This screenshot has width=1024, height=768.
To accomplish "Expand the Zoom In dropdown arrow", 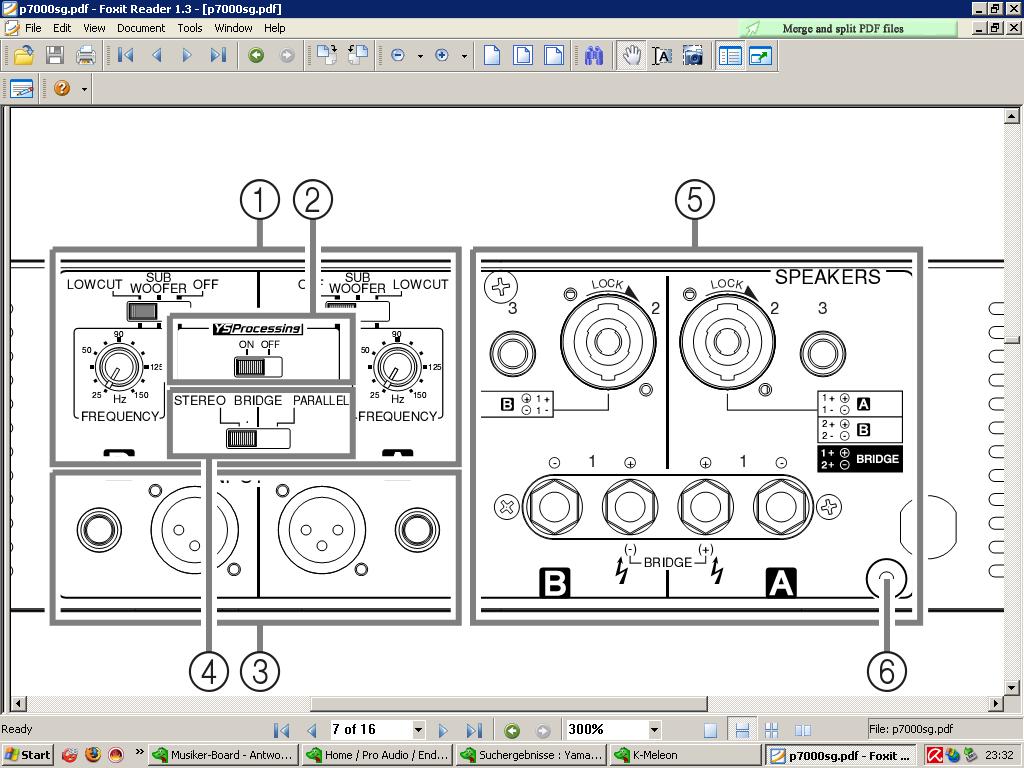I will (464, 56).
